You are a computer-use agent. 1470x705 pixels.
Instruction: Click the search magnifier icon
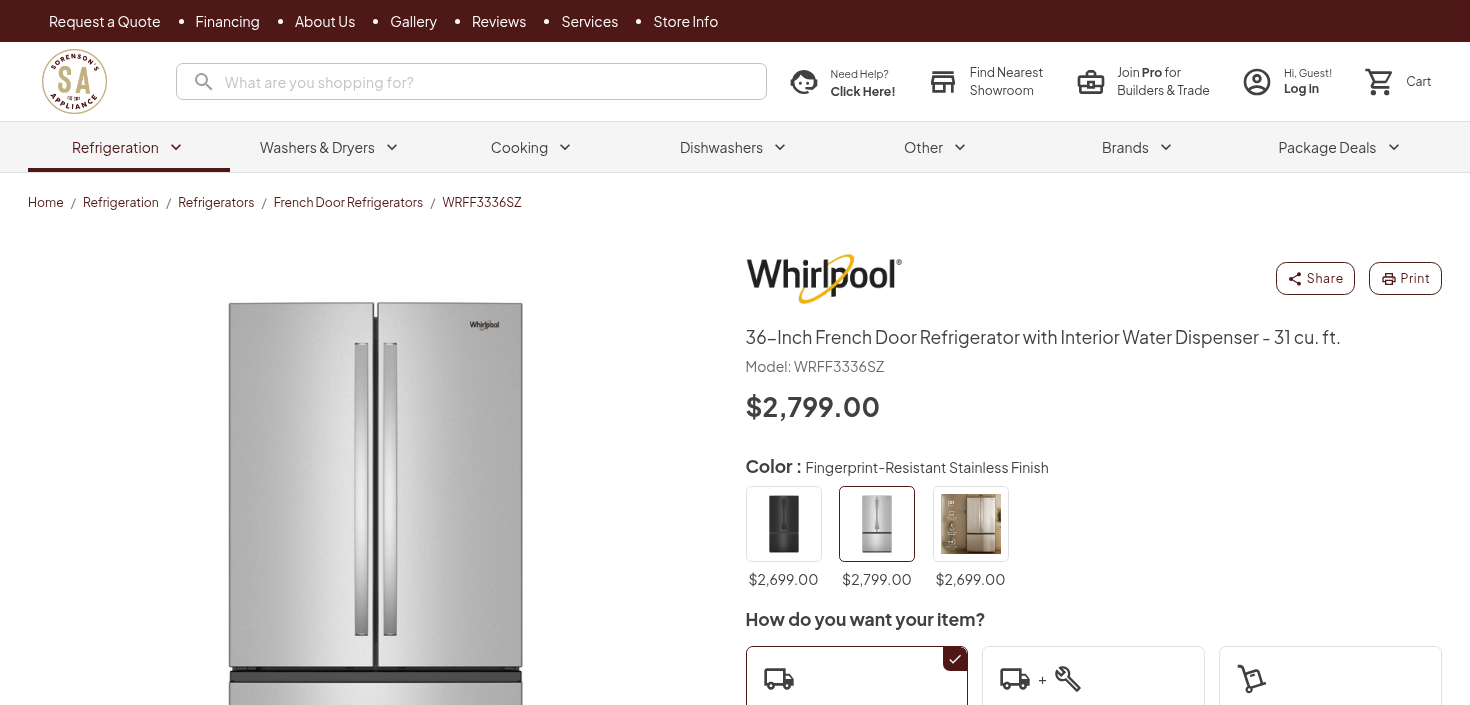click(x=203, y=82)
